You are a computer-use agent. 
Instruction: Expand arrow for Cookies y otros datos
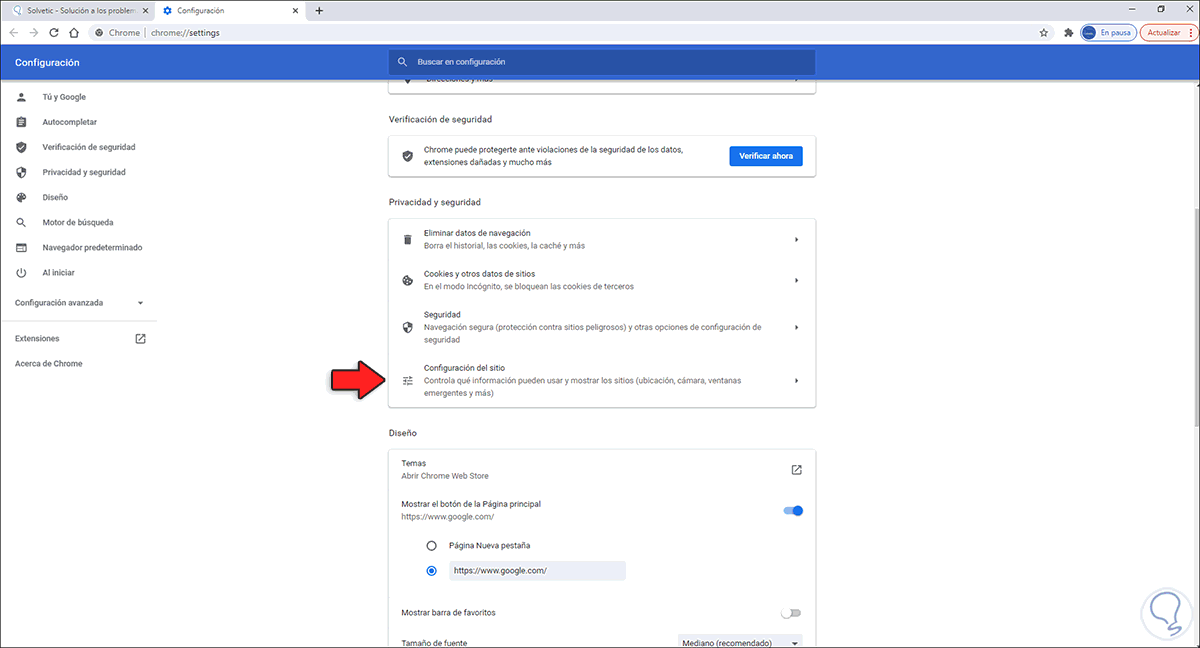click(797, 280)
